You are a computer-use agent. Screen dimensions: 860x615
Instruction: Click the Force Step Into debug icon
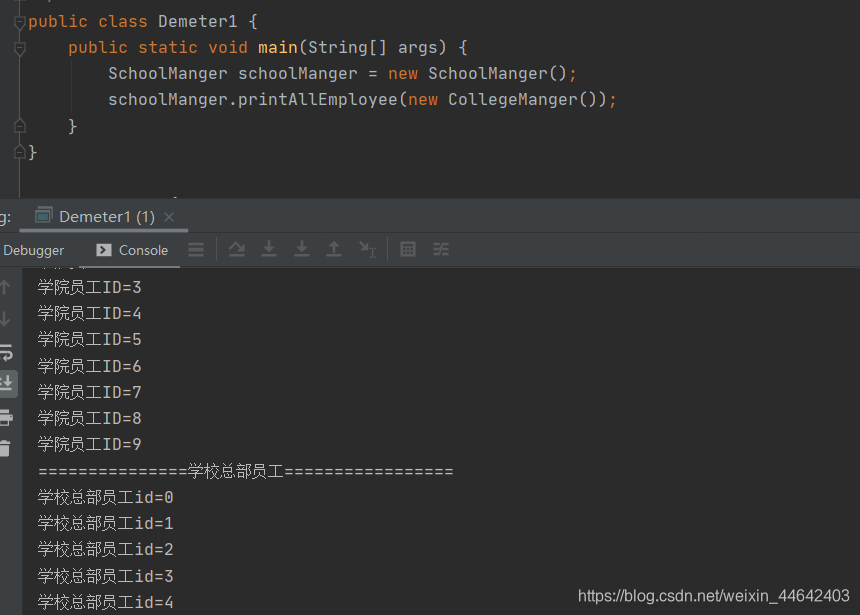click(x=302, y=250)
